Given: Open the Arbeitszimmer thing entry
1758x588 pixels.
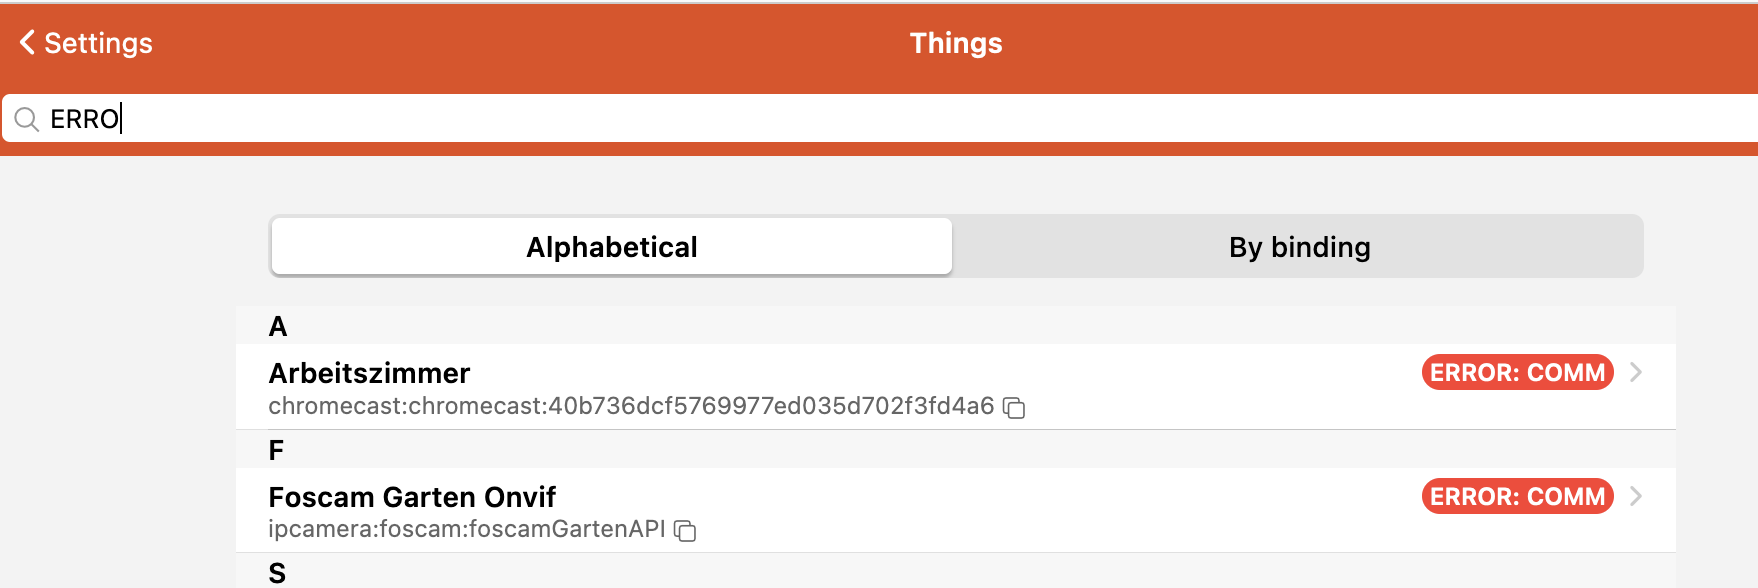Looking at the screenshot, I should [x=369, y=373].
